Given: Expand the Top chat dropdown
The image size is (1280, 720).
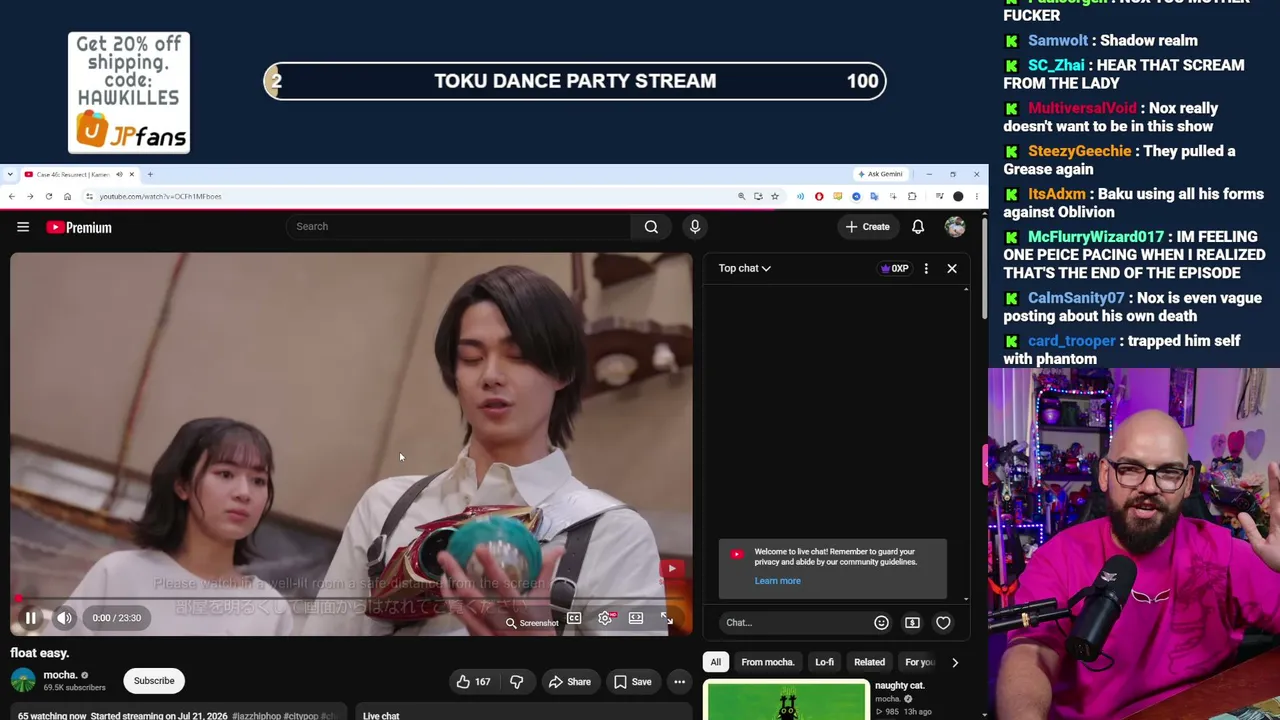Looking at the screenshot, I should coord(744,268).
